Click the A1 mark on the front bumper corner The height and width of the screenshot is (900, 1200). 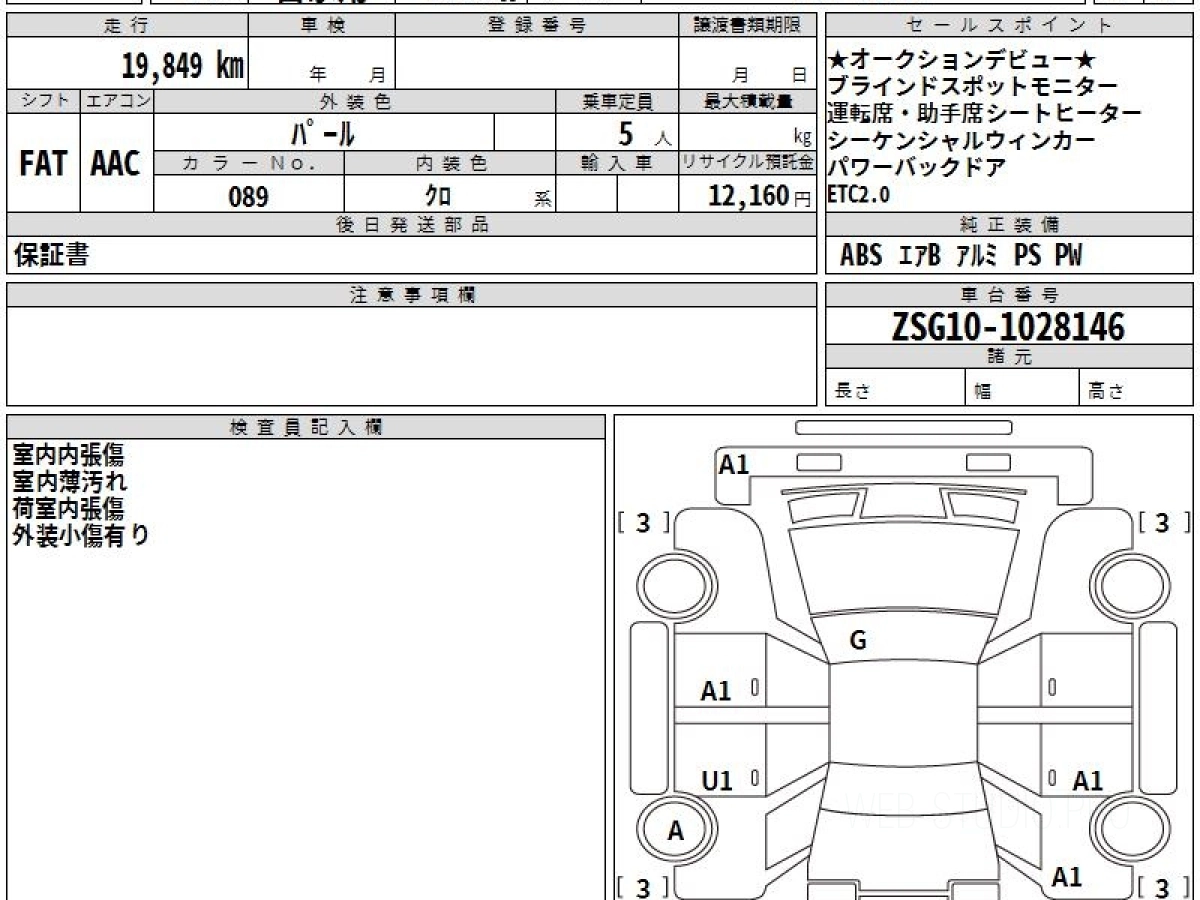click(734, 464)
